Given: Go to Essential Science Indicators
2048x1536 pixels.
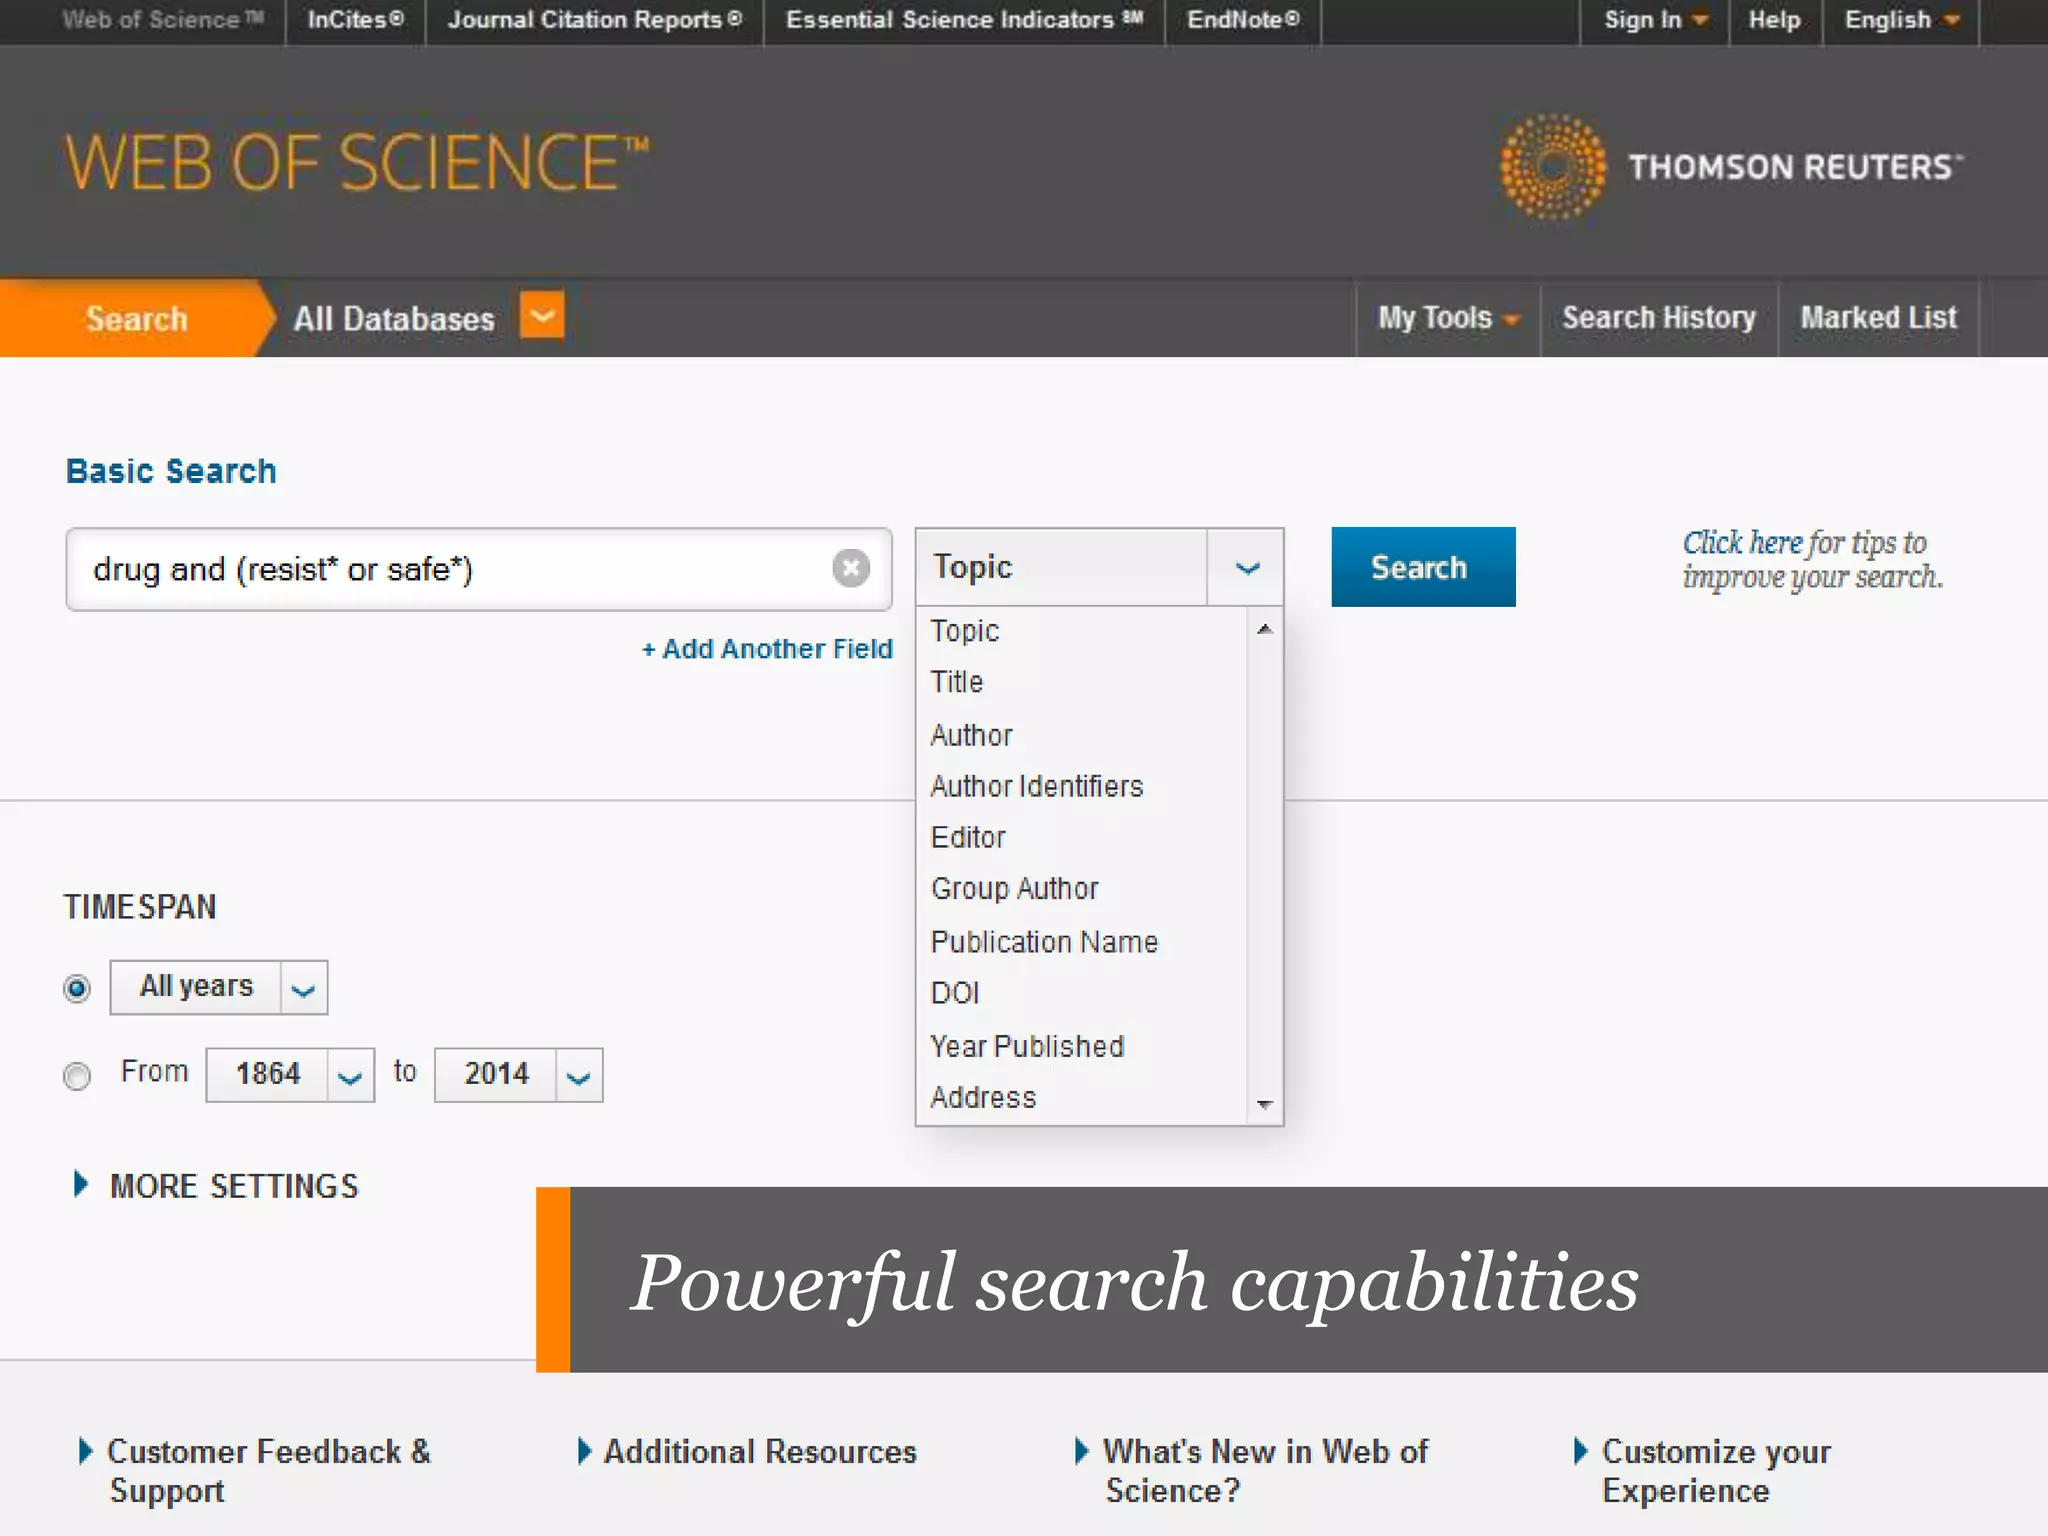Looking at the screenshot, I should point(964,20).
